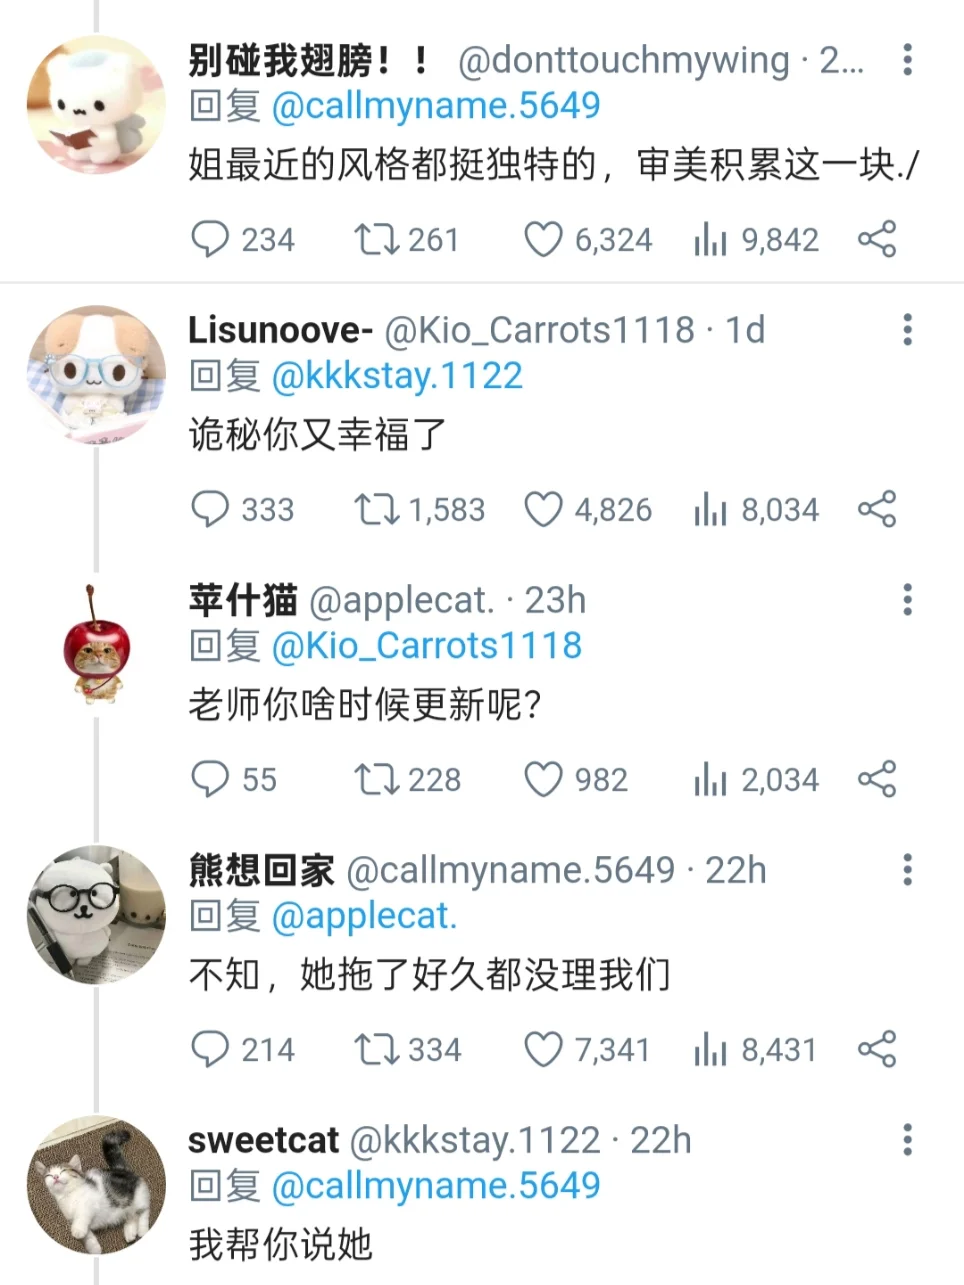Screen dimensions: 964x1285
Task: Open the @Kio_Carrots1118 reply mention link
Action: [x=427, y=646]
